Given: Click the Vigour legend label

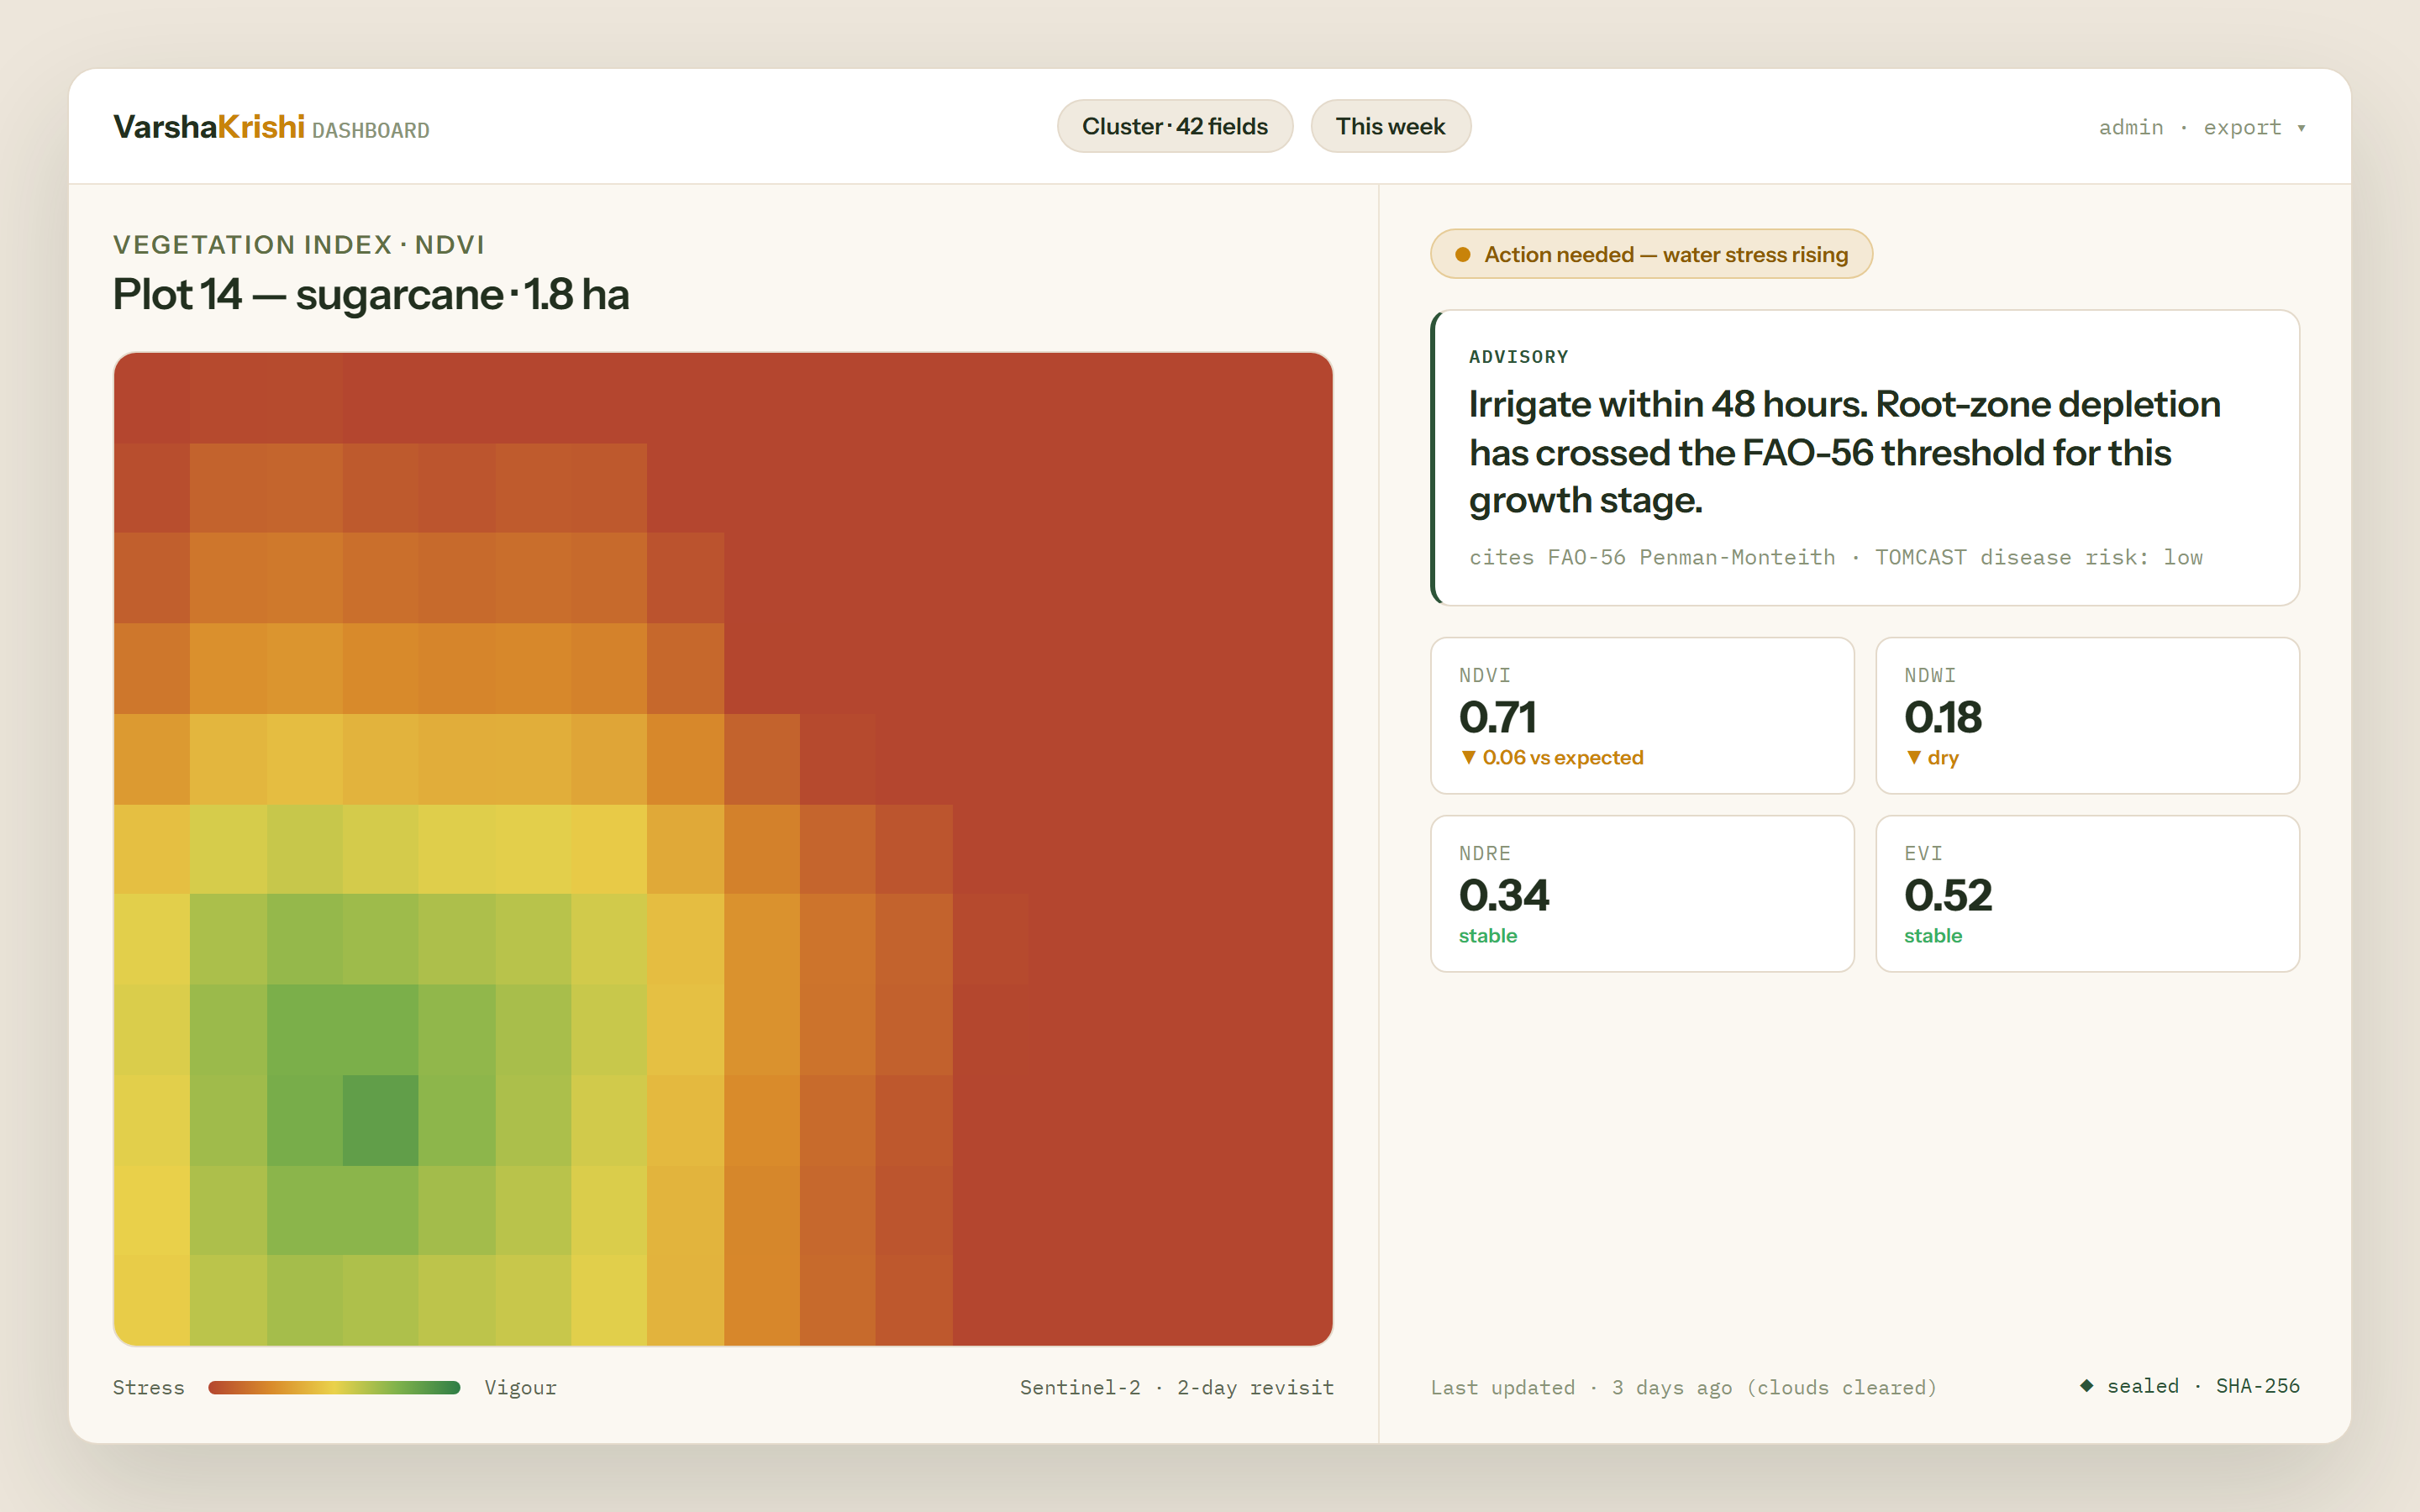Looking at the screenshot, I should click(520, 1388).
